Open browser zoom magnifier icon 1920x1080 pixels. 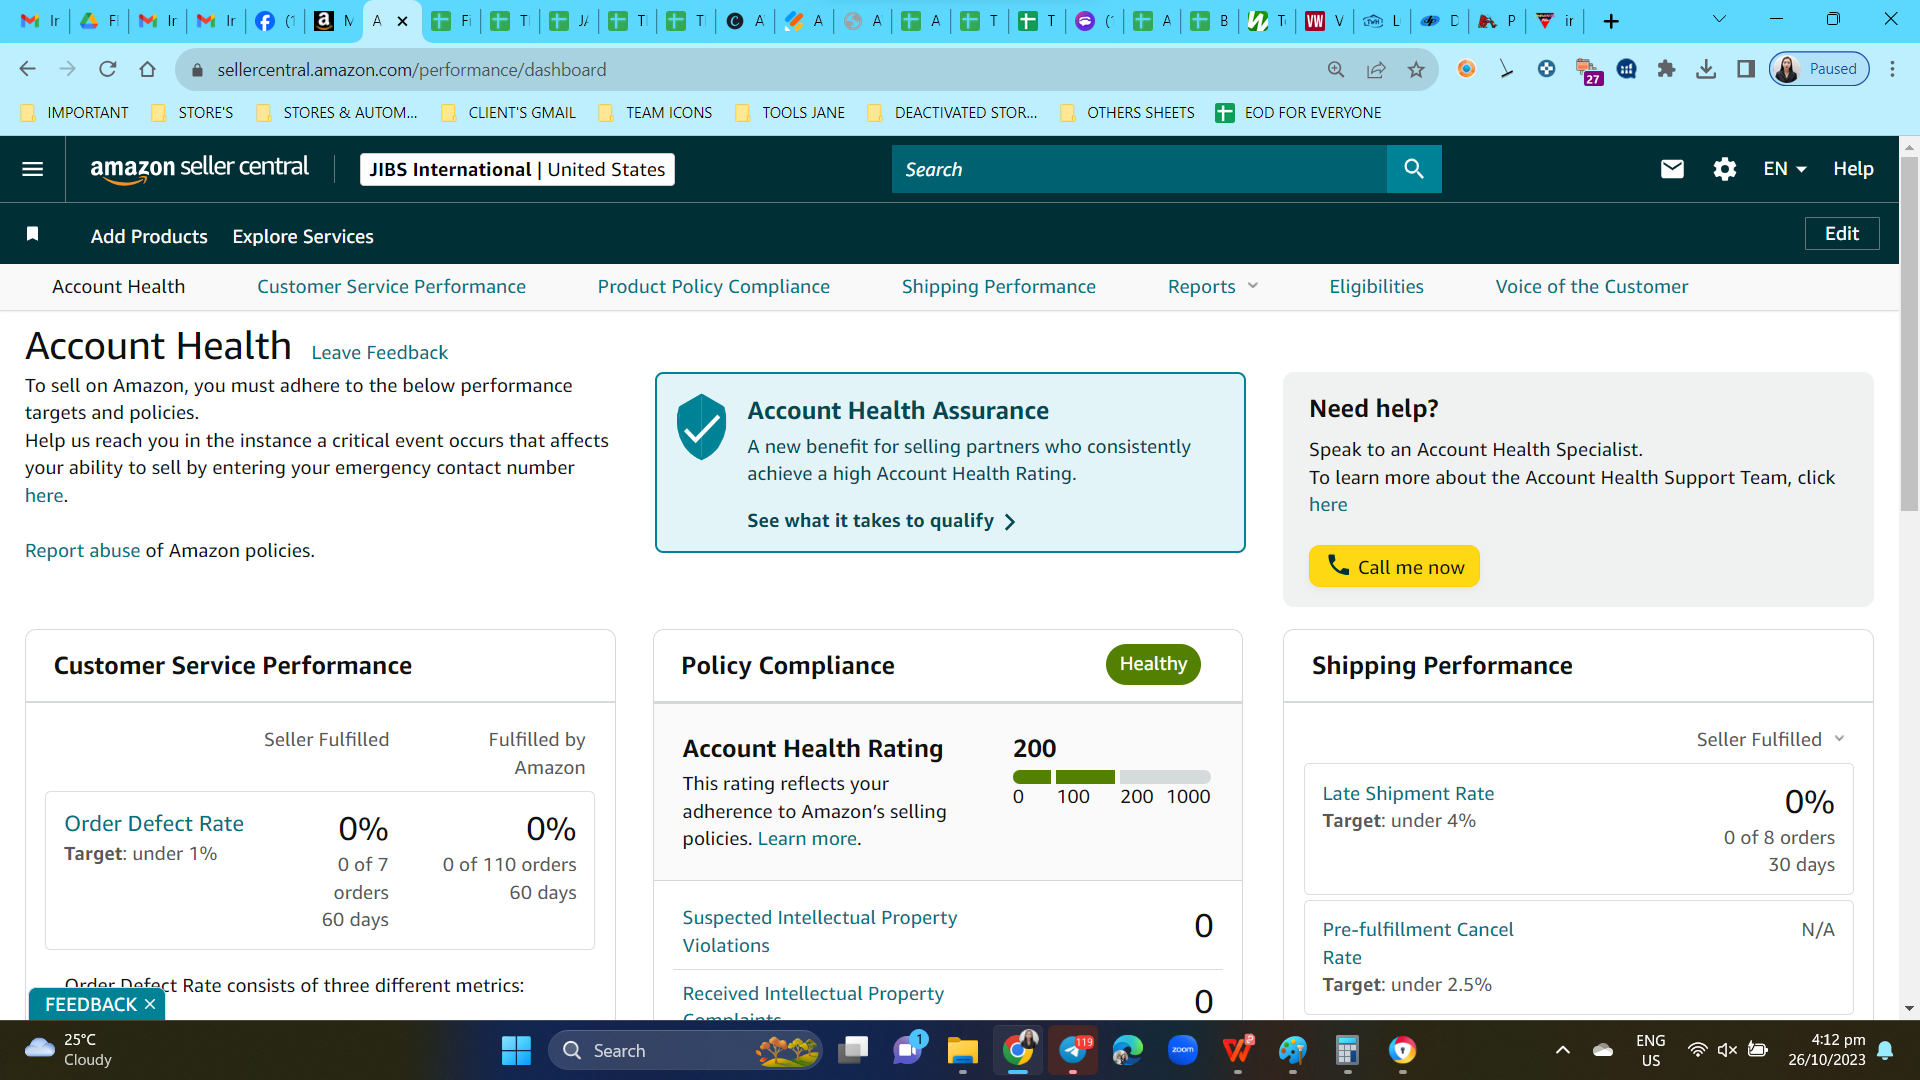(x=1336, y=69)
